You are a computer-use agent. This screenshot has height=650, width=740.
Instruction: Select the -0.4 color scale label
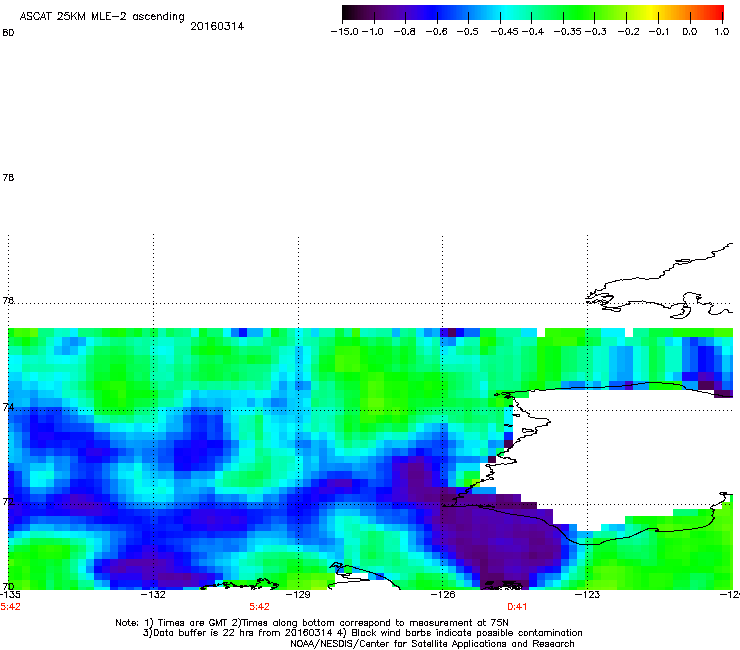533,32
